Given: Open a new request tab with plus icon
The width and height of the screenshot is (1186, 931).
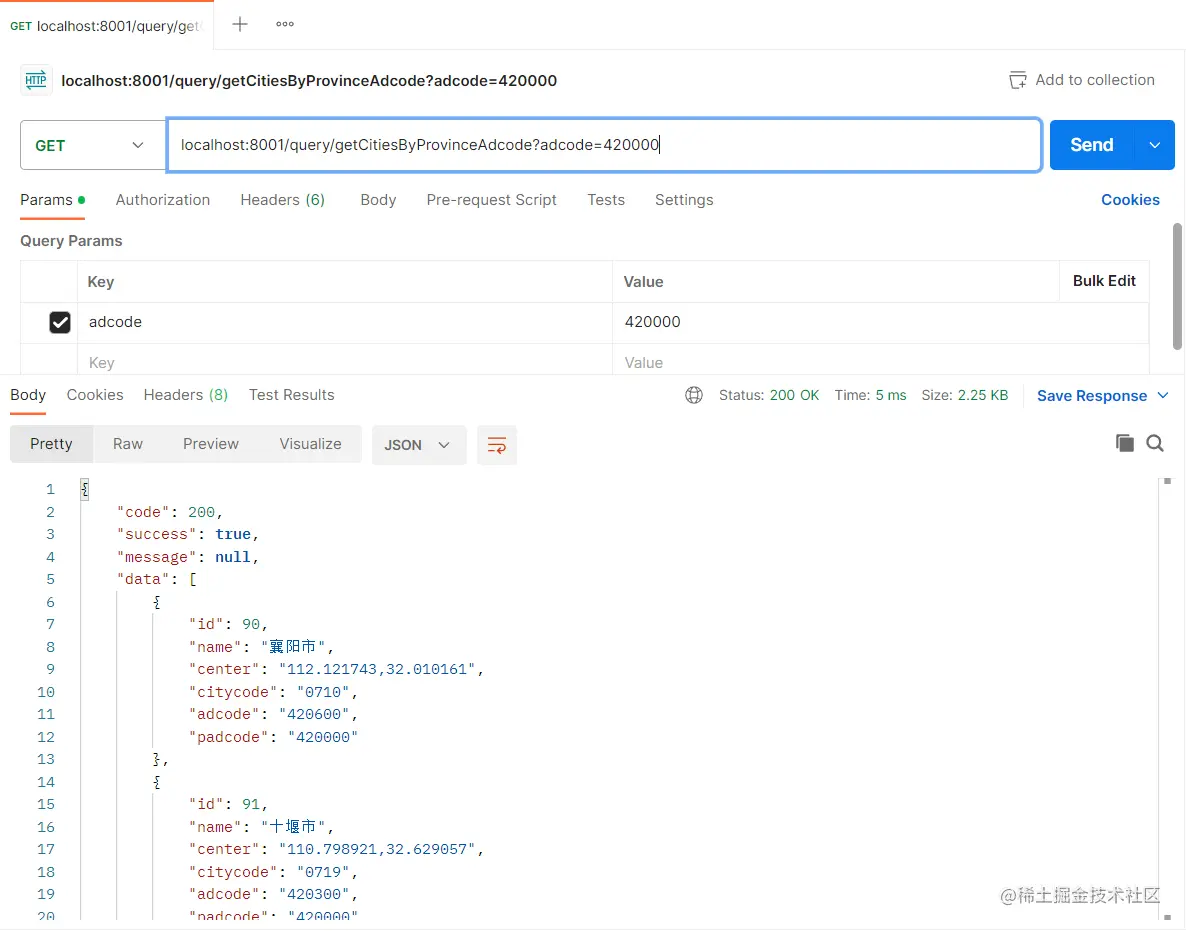Looking at the screenshot, I should tap(240, 24).
